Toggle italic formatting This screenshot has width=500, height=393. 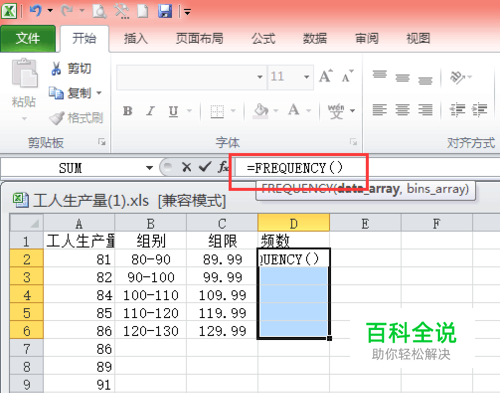150,111
